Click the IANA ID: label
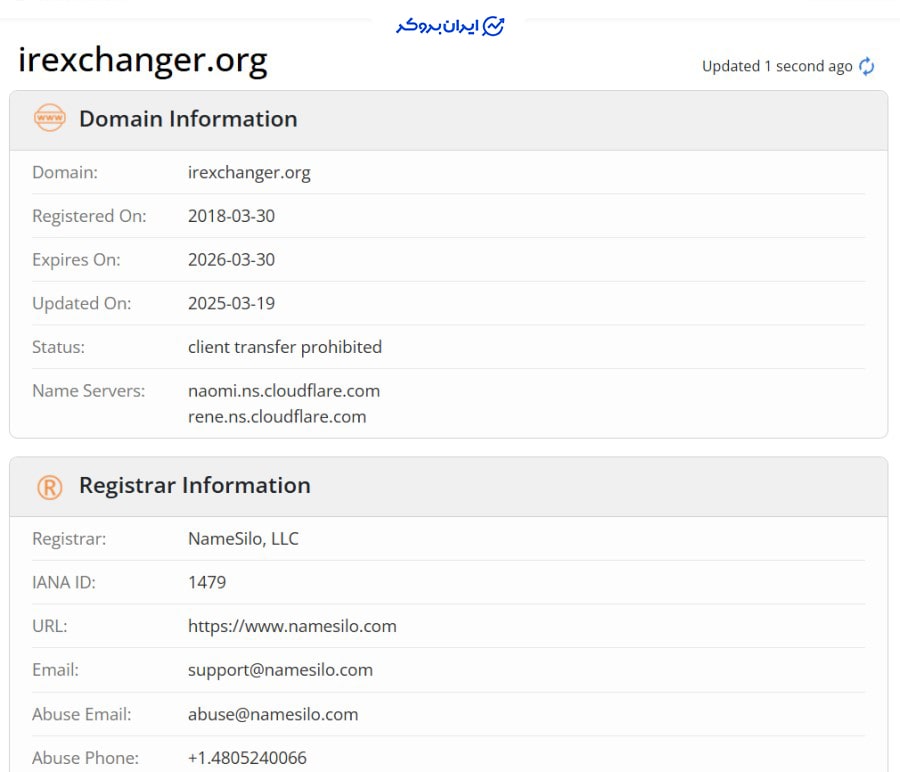 point(64,583)
